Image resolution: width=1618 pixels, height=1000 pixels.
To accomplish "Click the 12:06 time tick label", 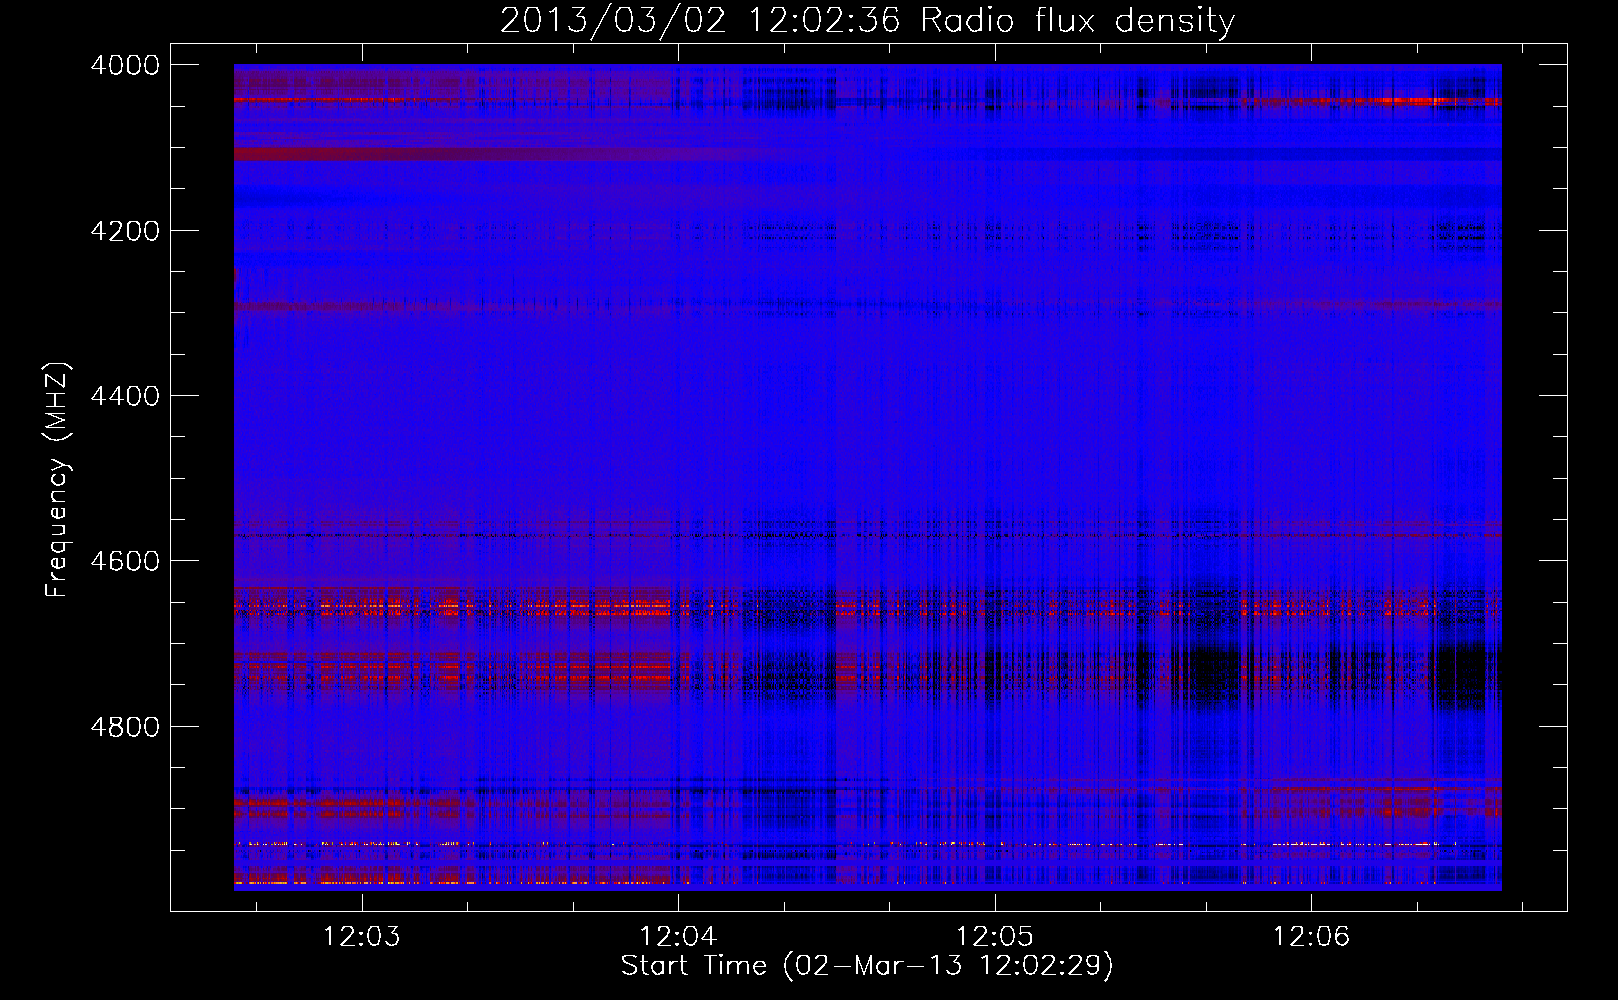I will (1311, 937).
